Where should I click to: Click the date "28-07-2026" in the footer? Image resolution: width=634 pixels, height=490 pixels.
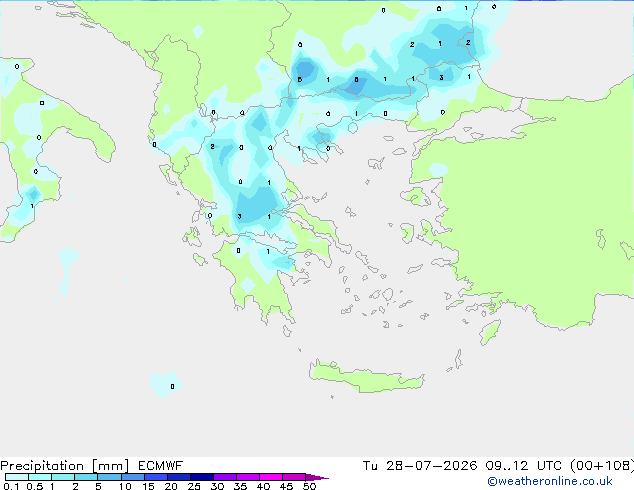(x=431, y=466)
